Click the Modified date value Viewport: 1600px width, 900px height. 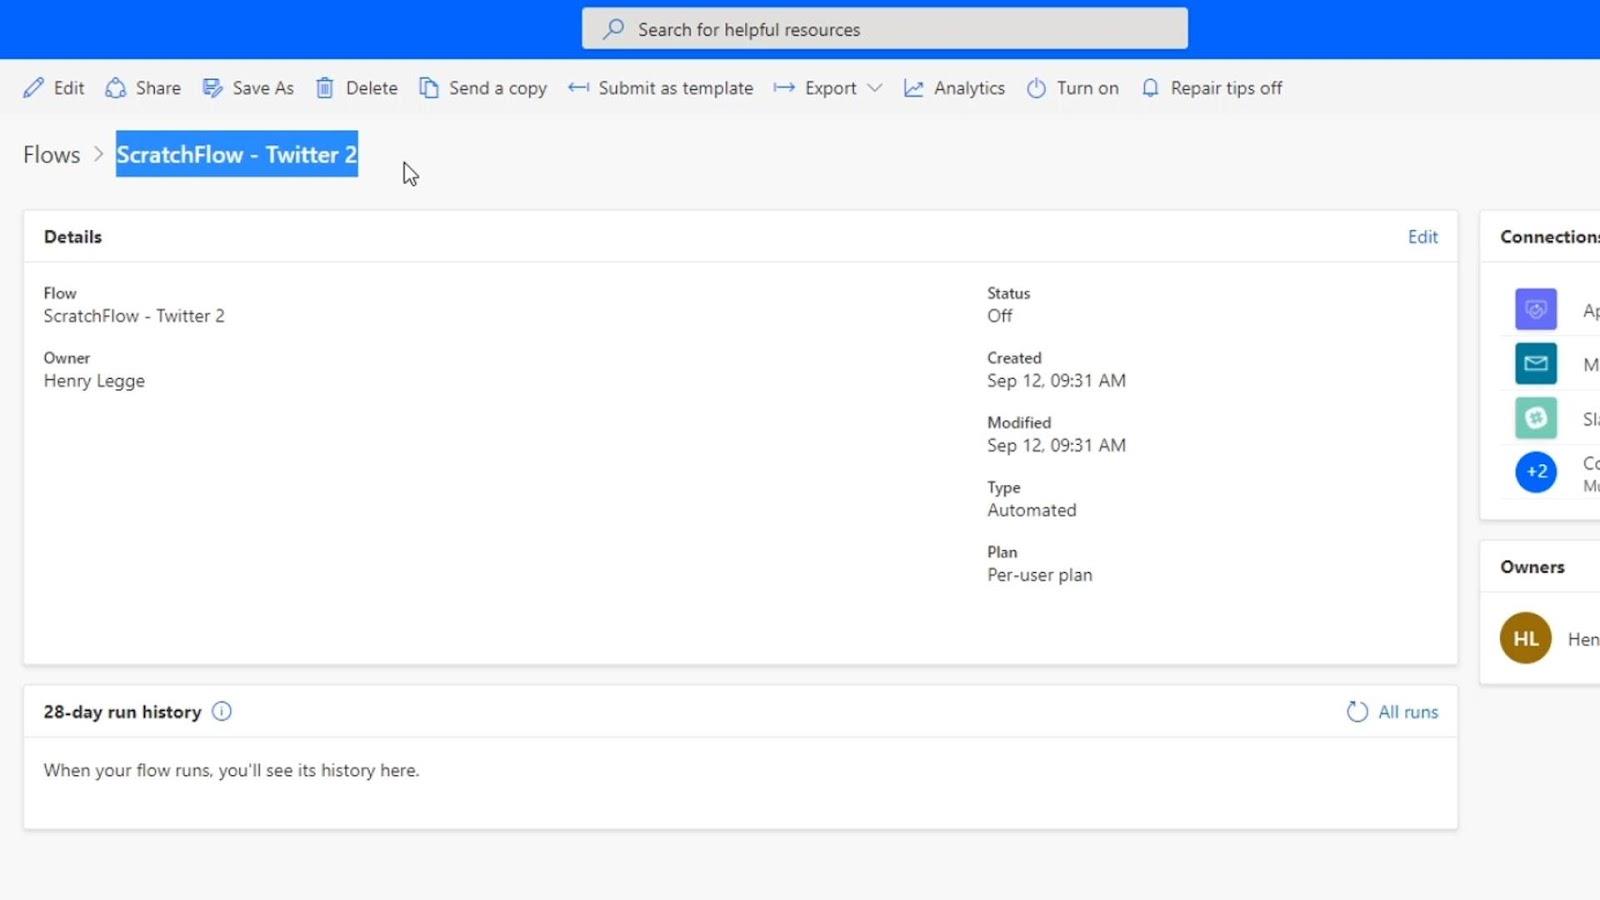coord(1056,445)
